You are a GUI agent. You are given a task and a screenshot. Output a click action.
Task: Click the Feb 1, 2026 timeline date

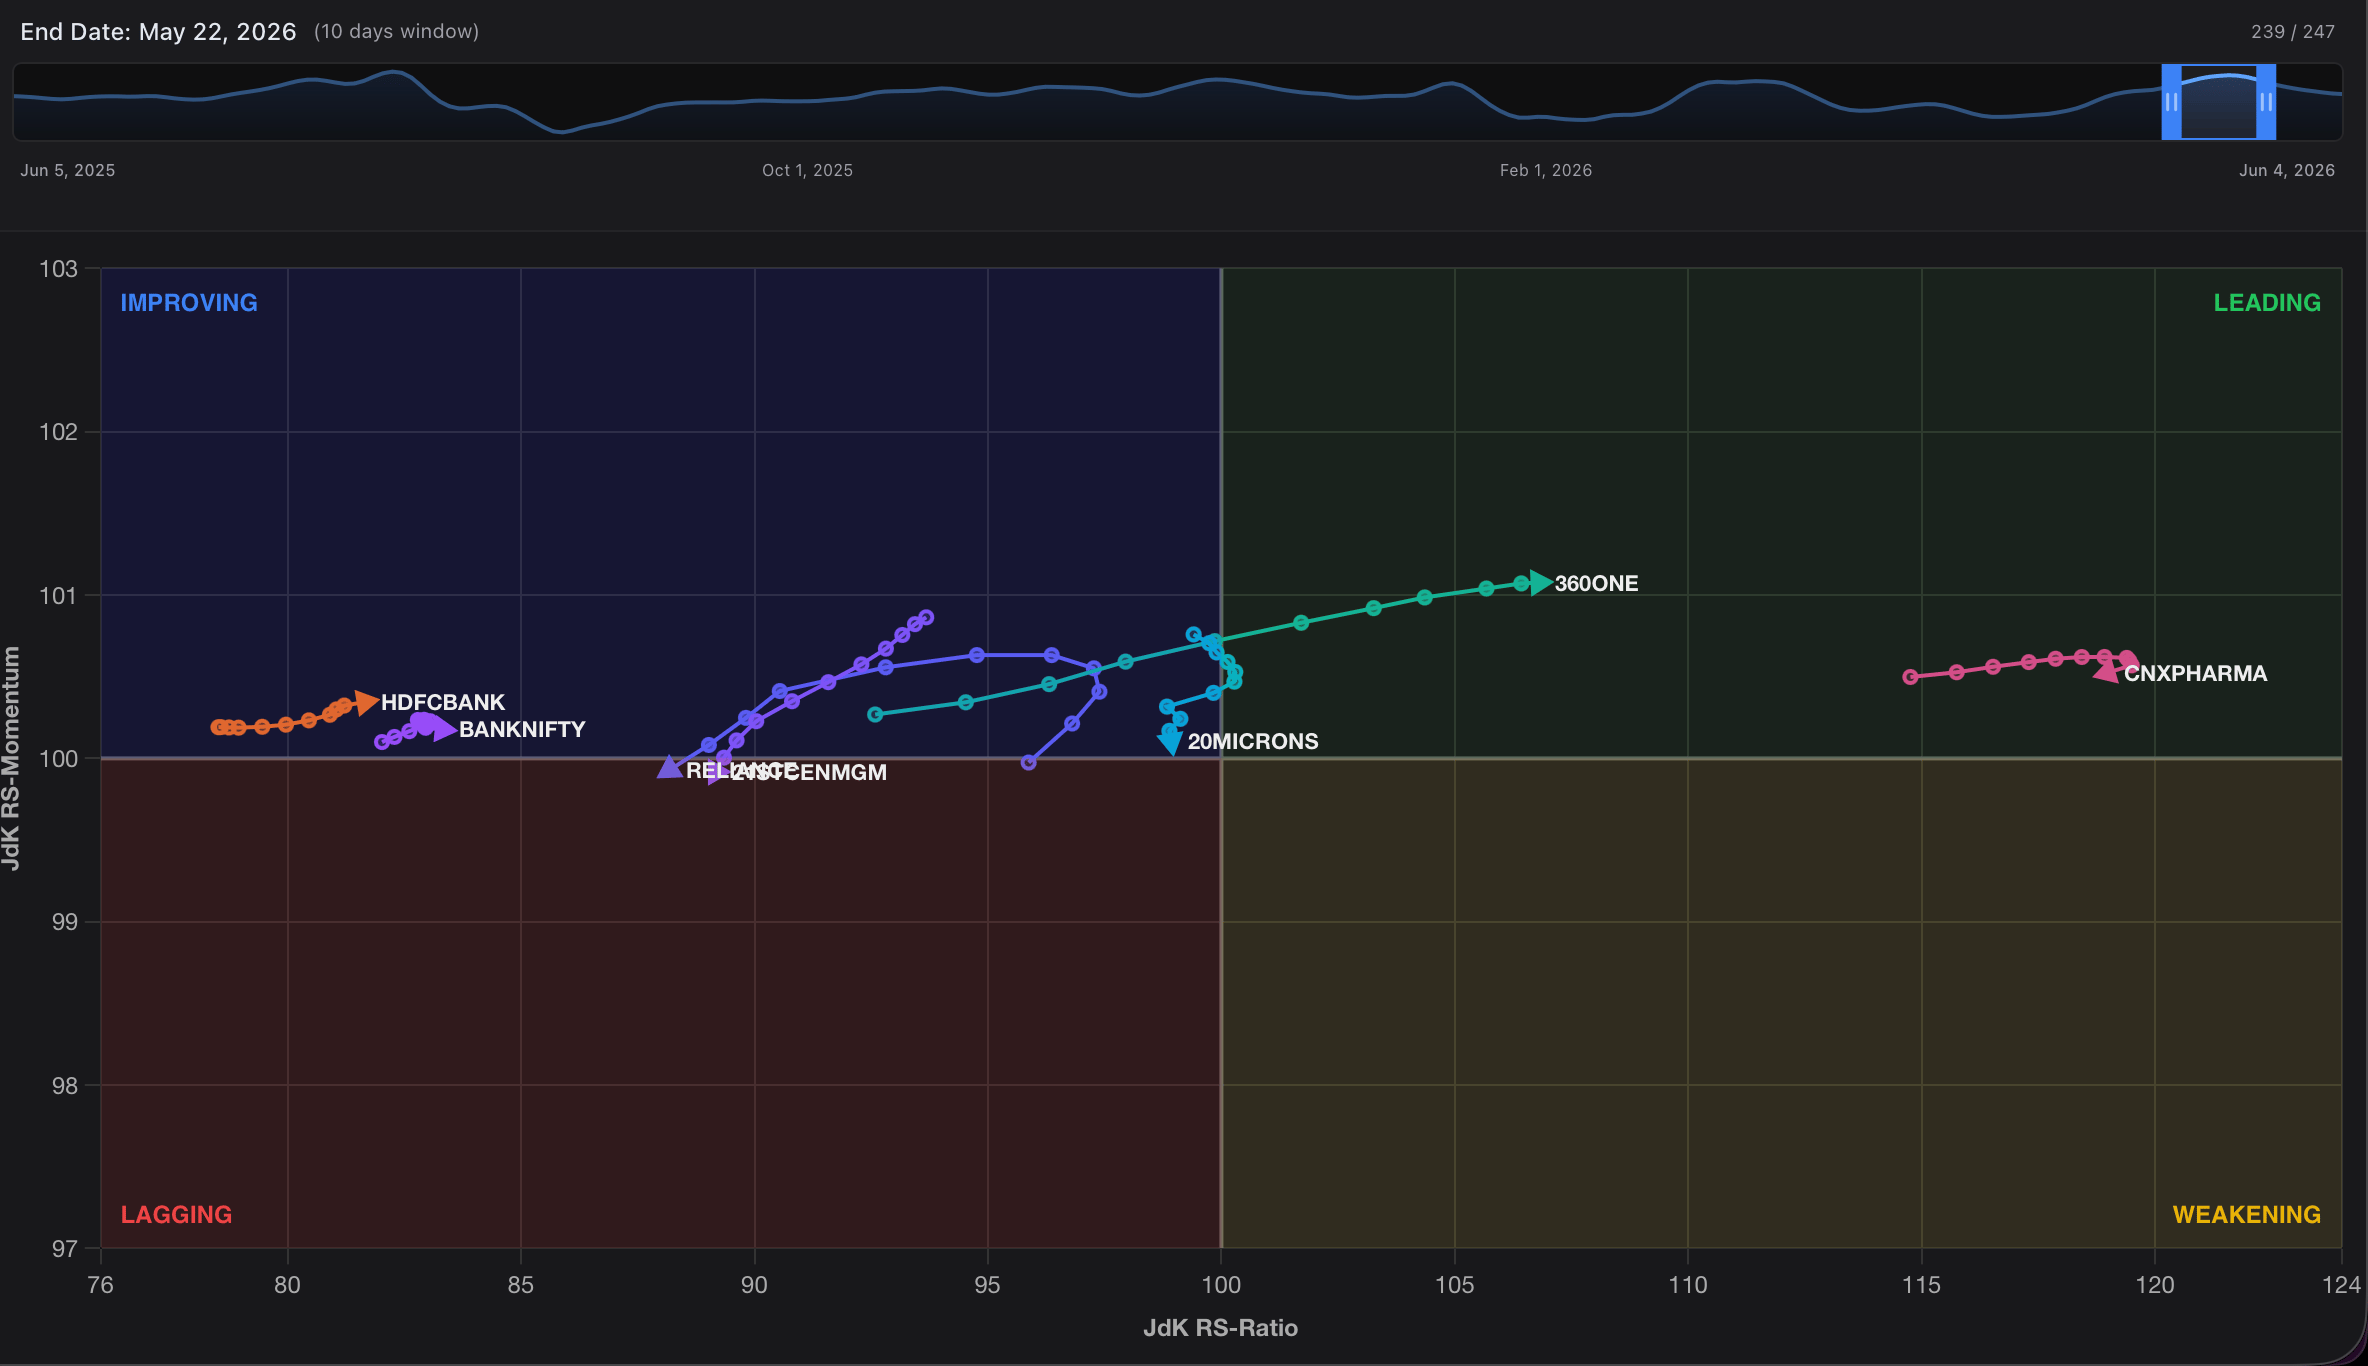pyautogui.click(x=1546, y=170)
